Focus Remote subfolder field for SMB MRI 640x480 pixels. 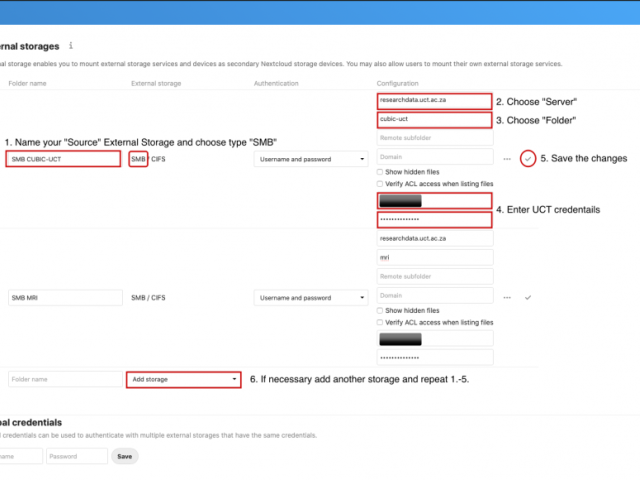[x=435, y=276]
